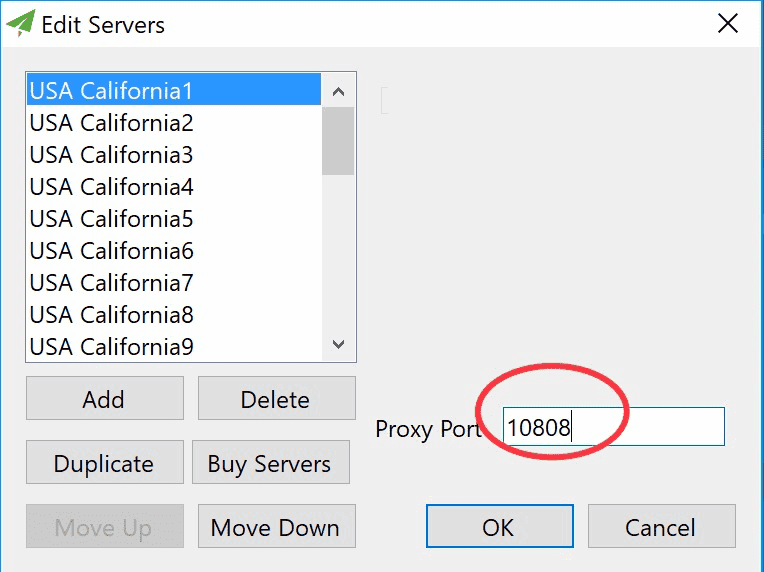
Task: Select USA California2 server
Action: click(111, 123)
